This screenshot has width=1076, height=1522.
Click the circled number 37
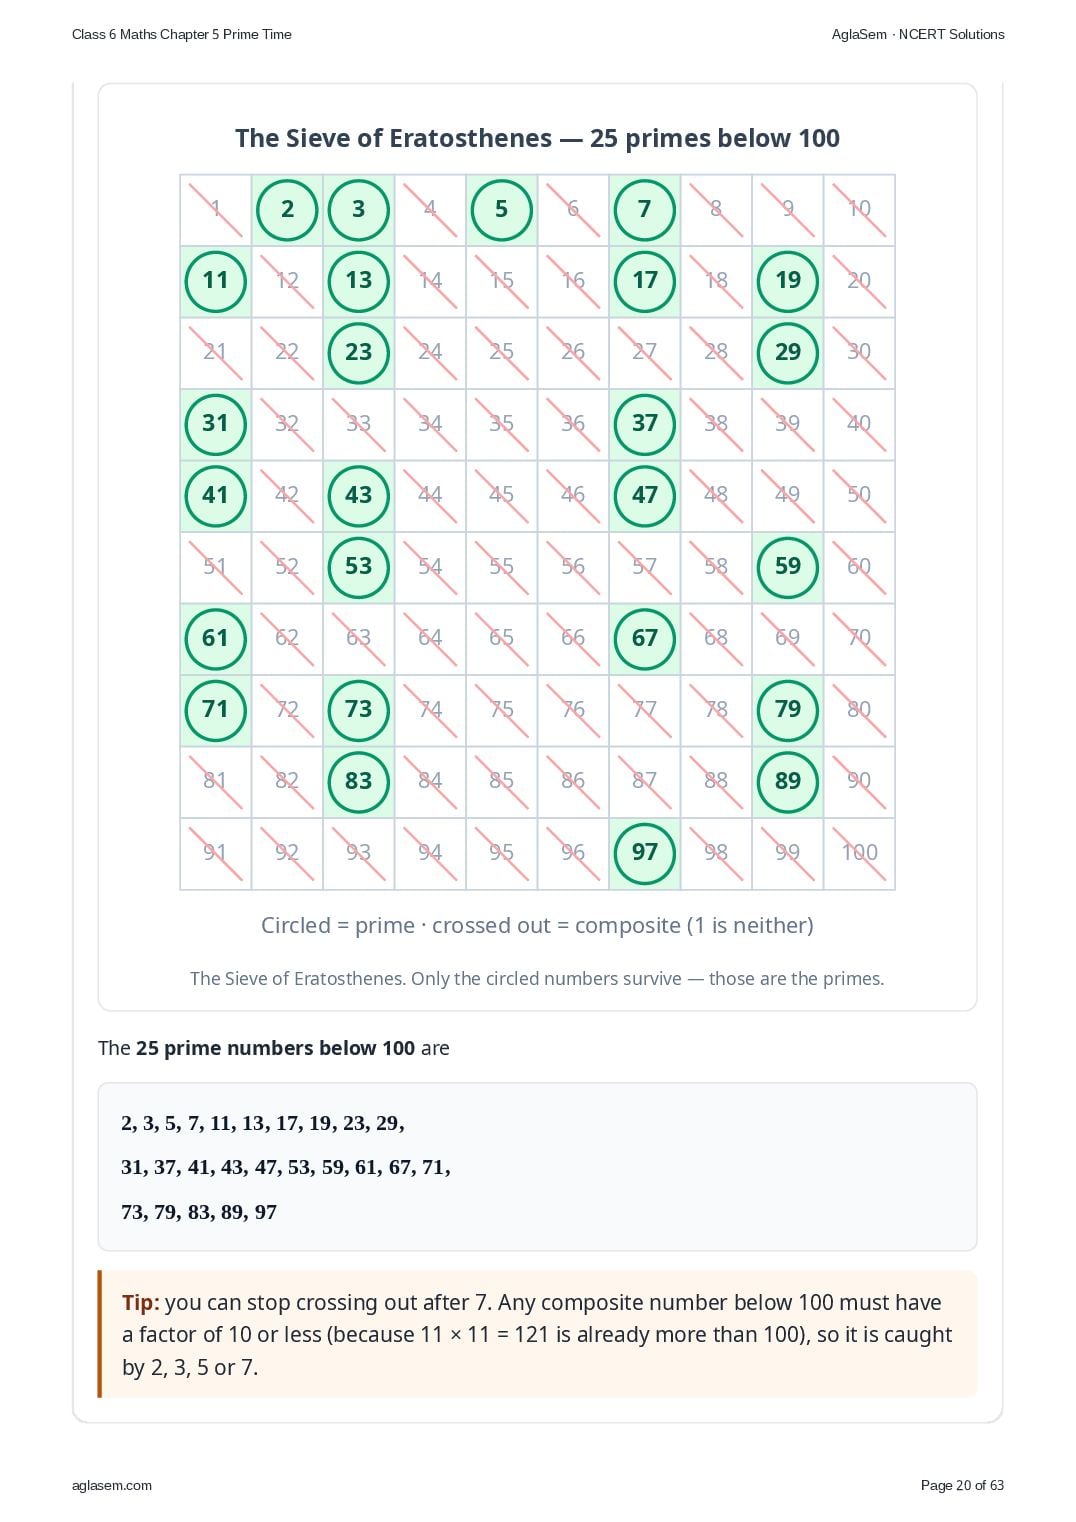point(645,423)
